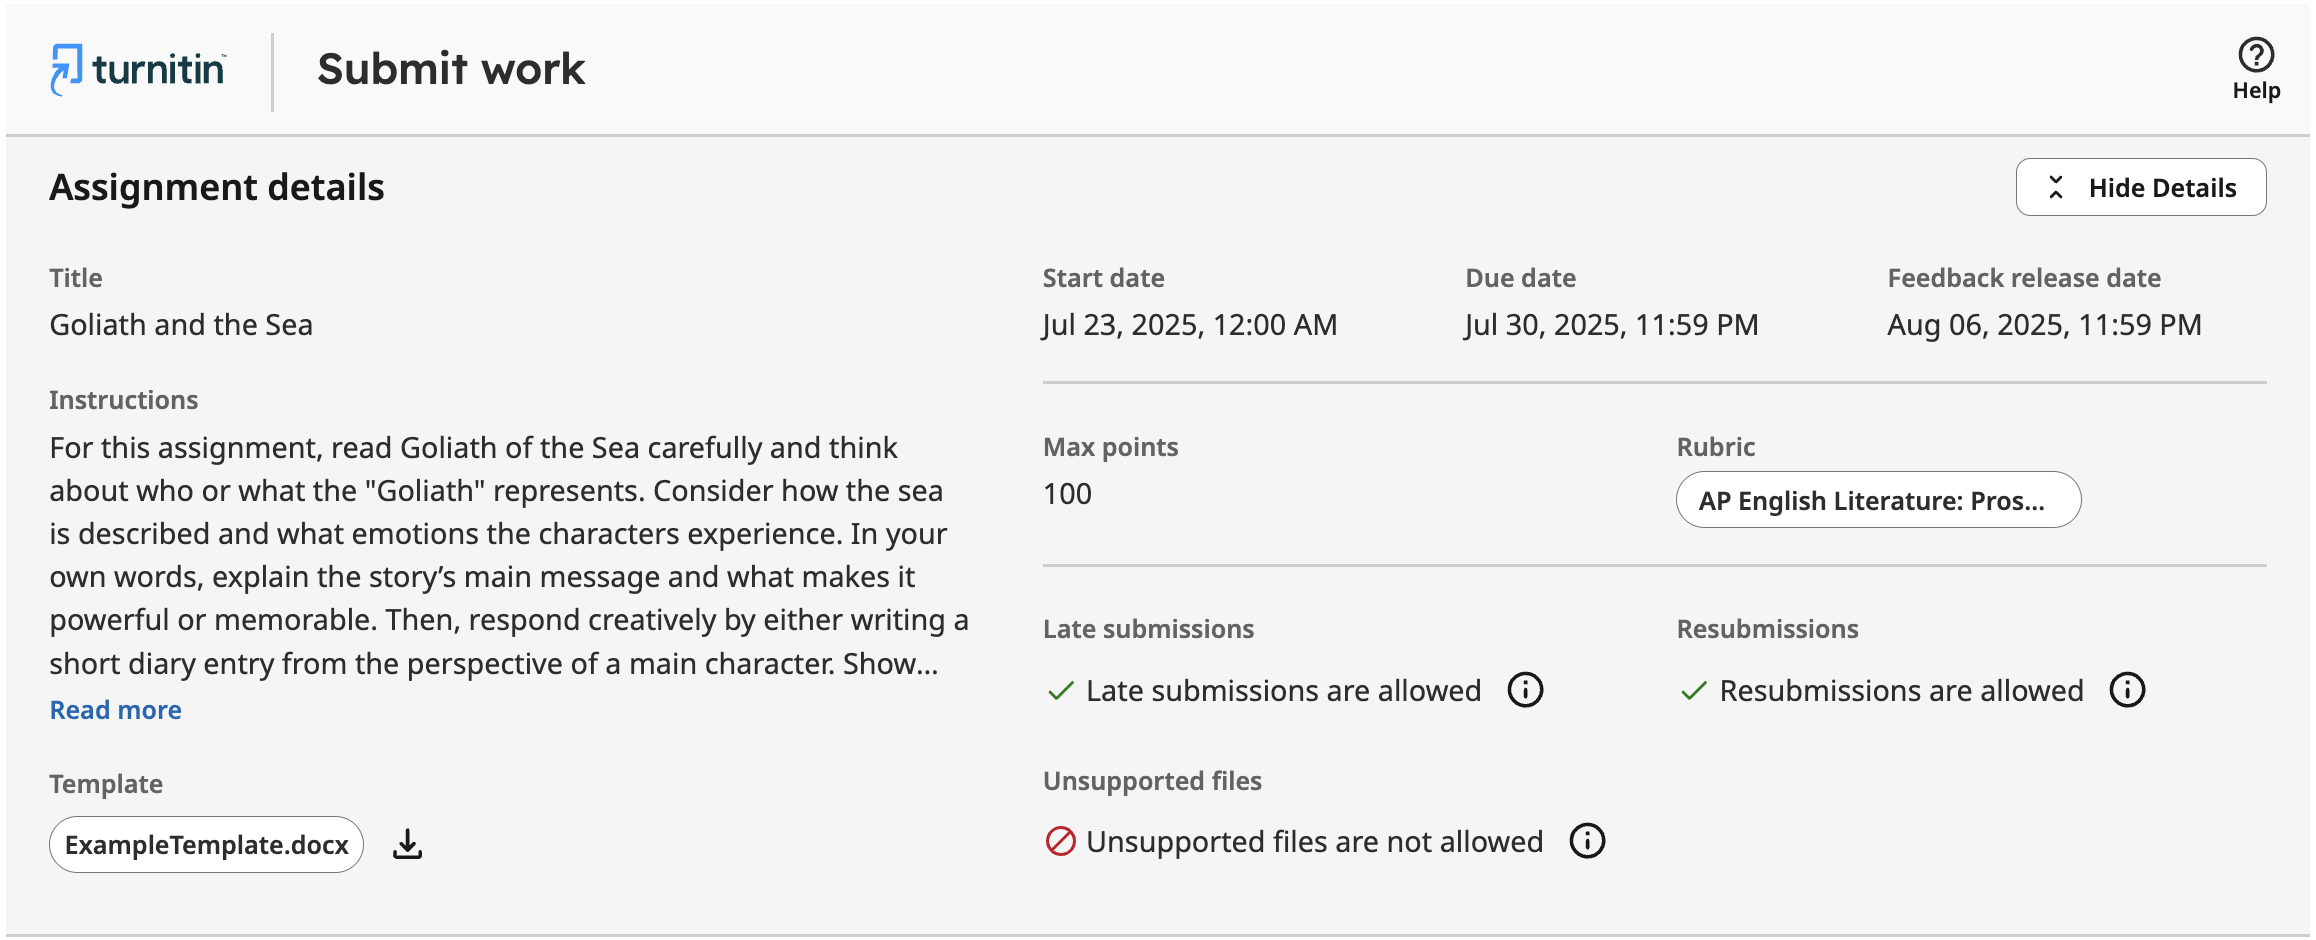Open the late submissions info tooltip

[x=1524, y=689]
